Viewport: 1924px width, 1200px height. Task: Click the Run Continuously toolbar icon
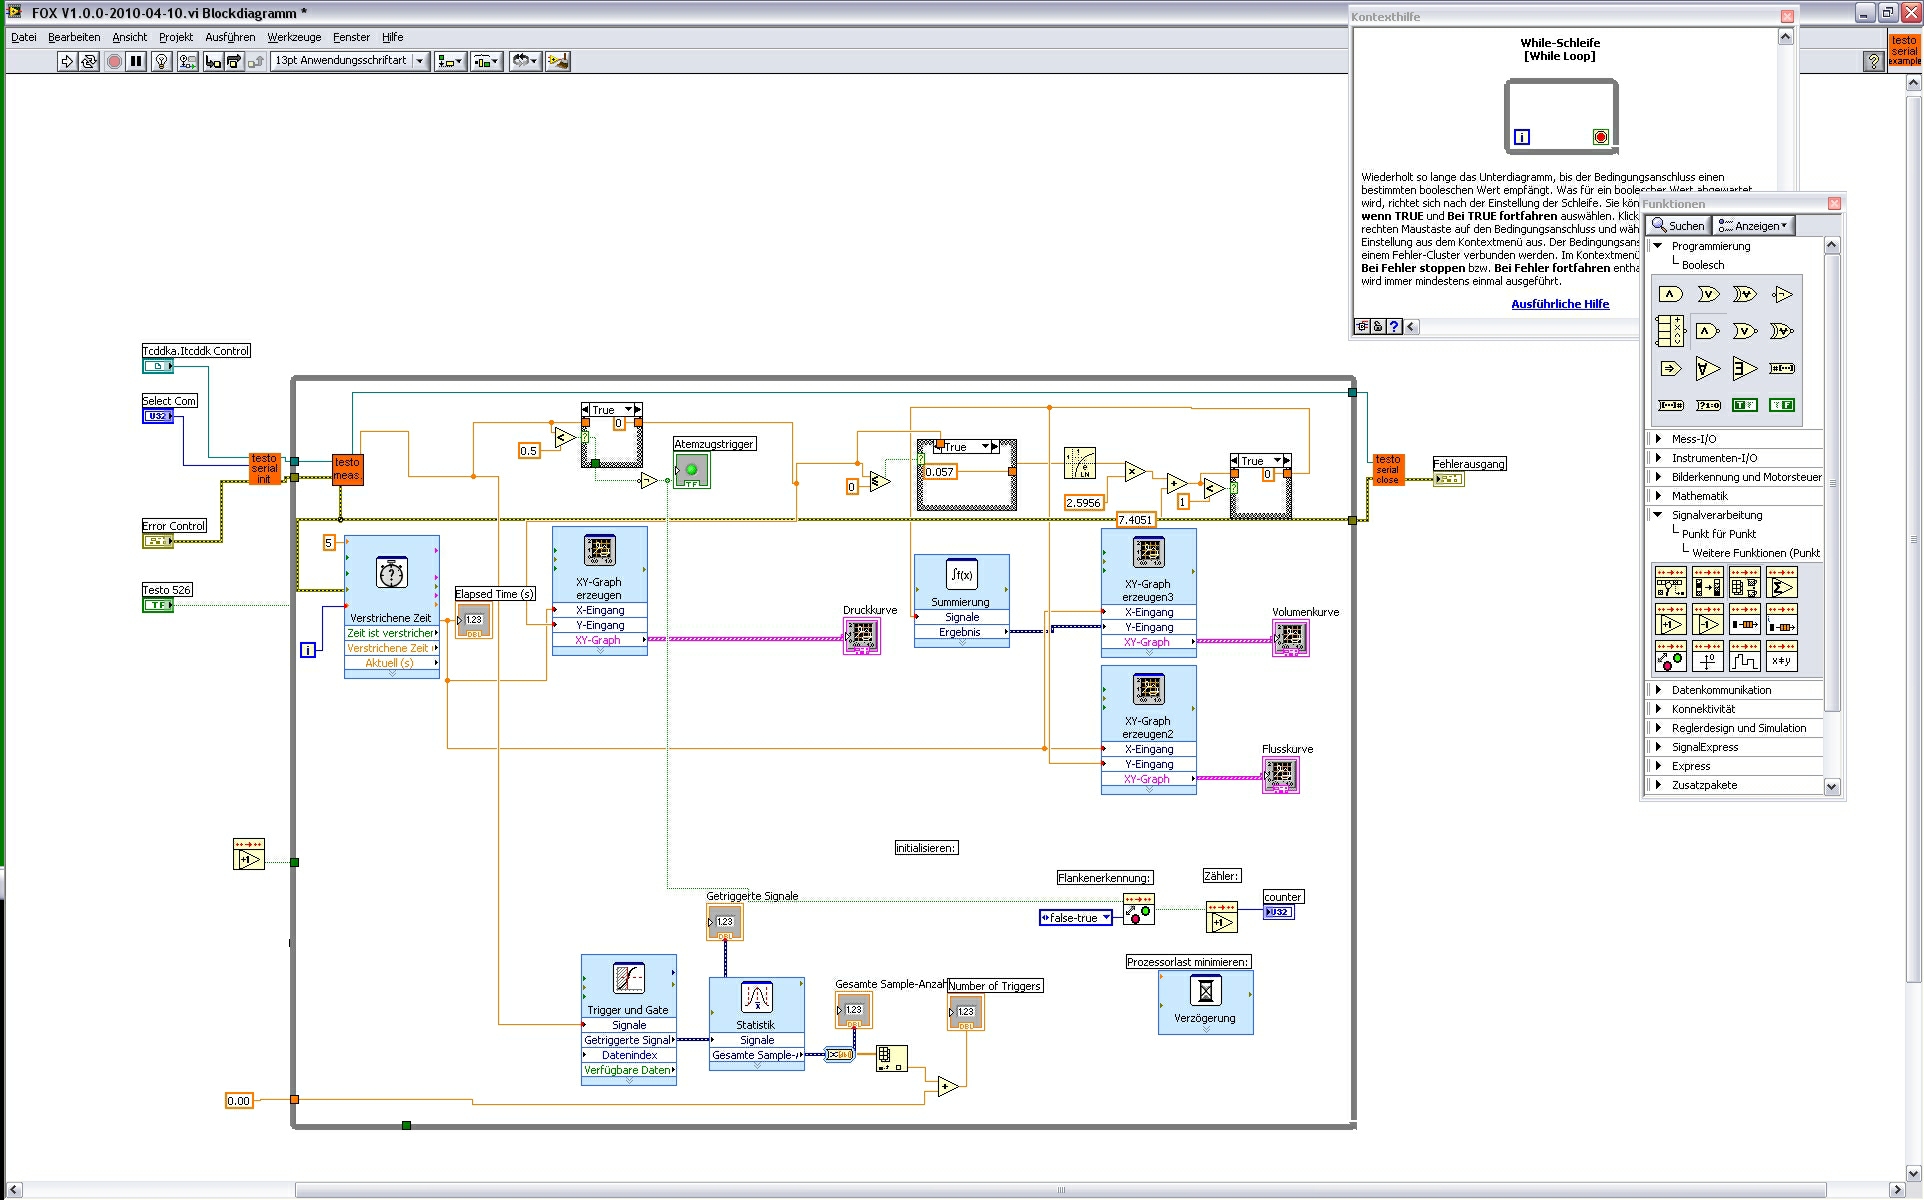89,62
